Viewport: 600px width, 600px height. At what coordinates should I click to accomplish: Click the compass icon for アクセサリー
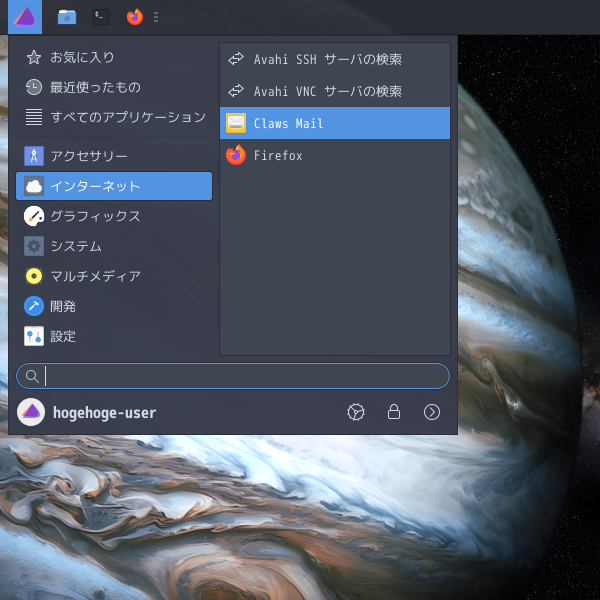tap(34, 156)
